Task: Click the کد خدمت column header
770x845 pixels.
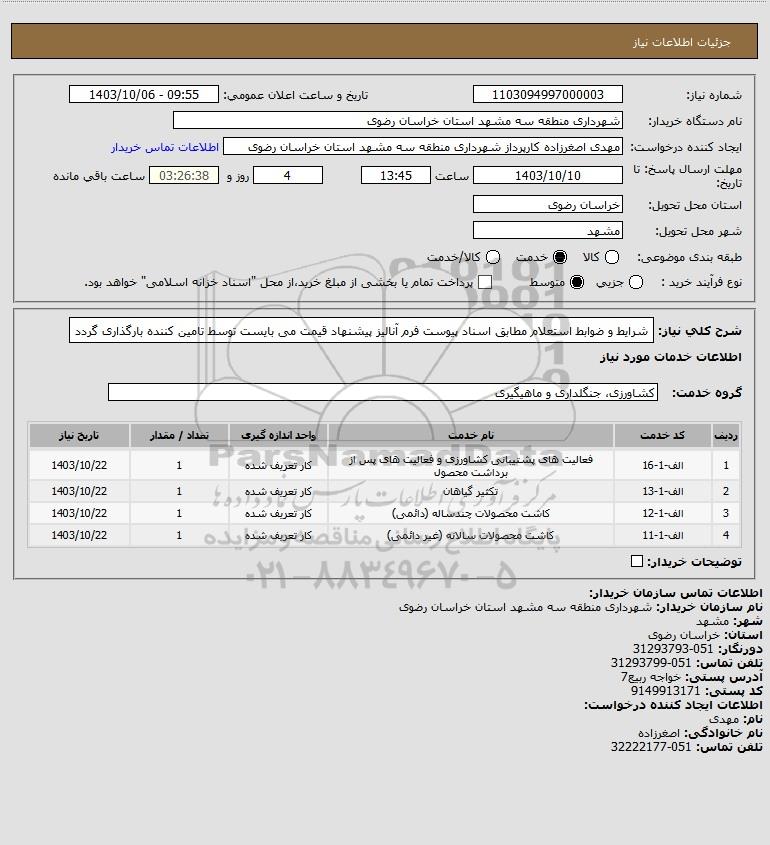Action: tap(662, 435)
